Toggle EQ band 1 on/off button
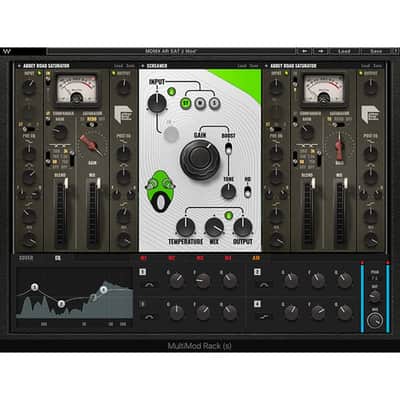 point(143,272)
